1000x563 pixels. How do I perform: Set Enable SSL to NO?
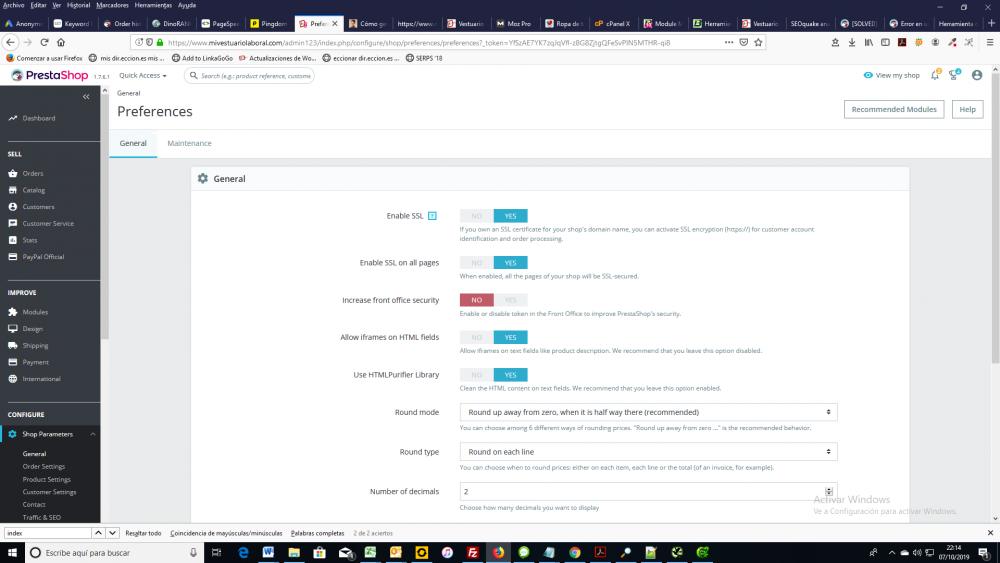476,216
